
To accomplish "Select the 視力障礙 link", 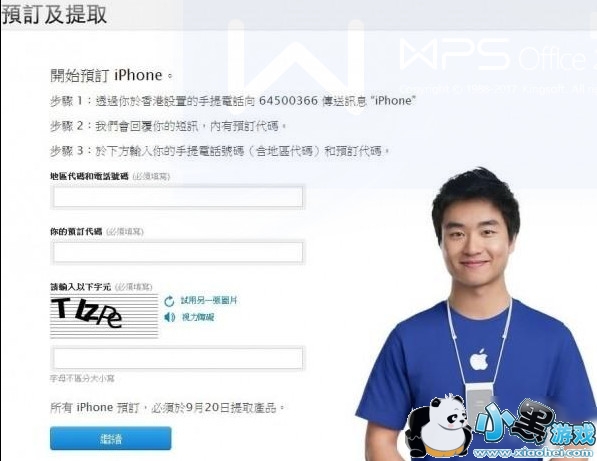I will tap(197, 317).
